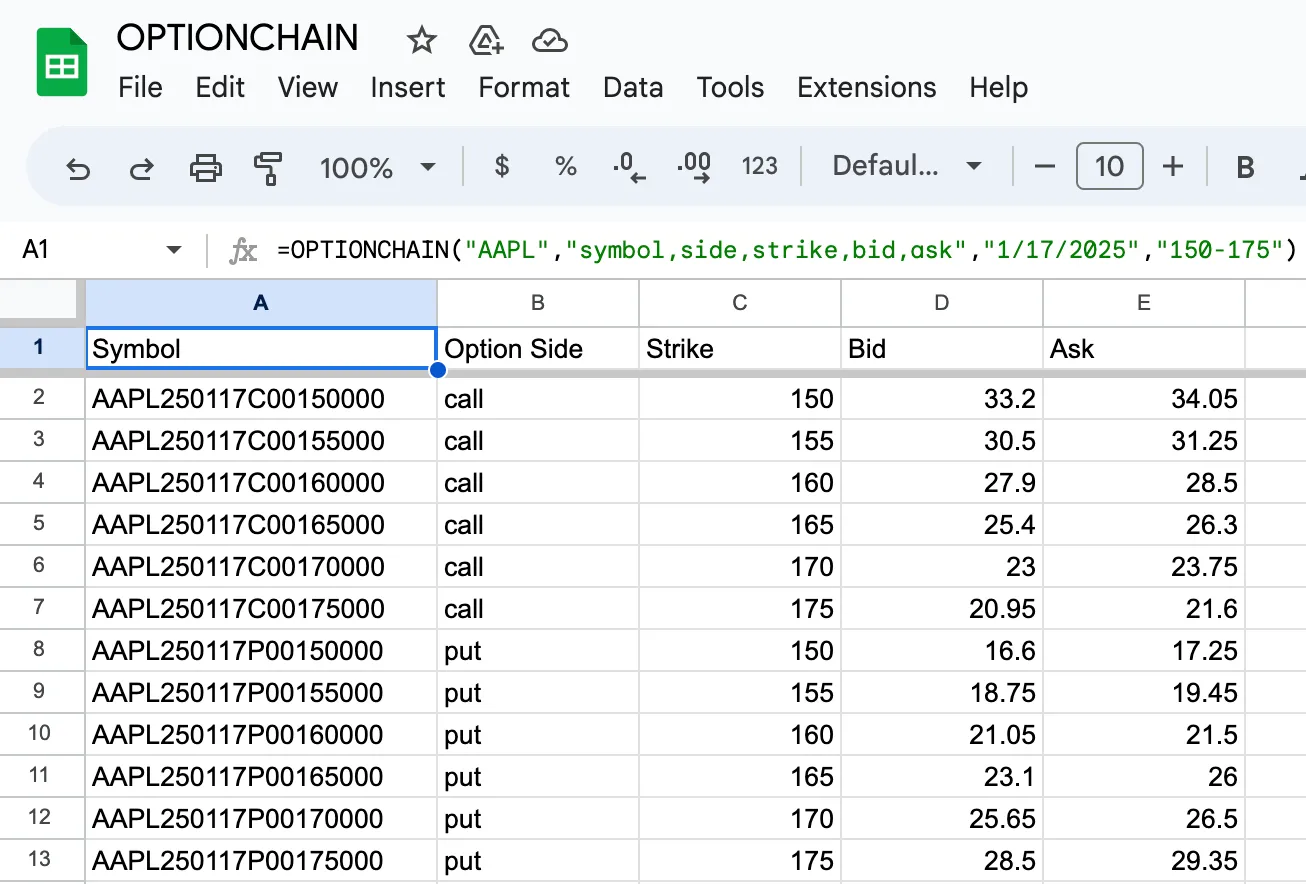1306x884 pixels.
Task: Open more number formats 123
Action: [x=759, y=166]
